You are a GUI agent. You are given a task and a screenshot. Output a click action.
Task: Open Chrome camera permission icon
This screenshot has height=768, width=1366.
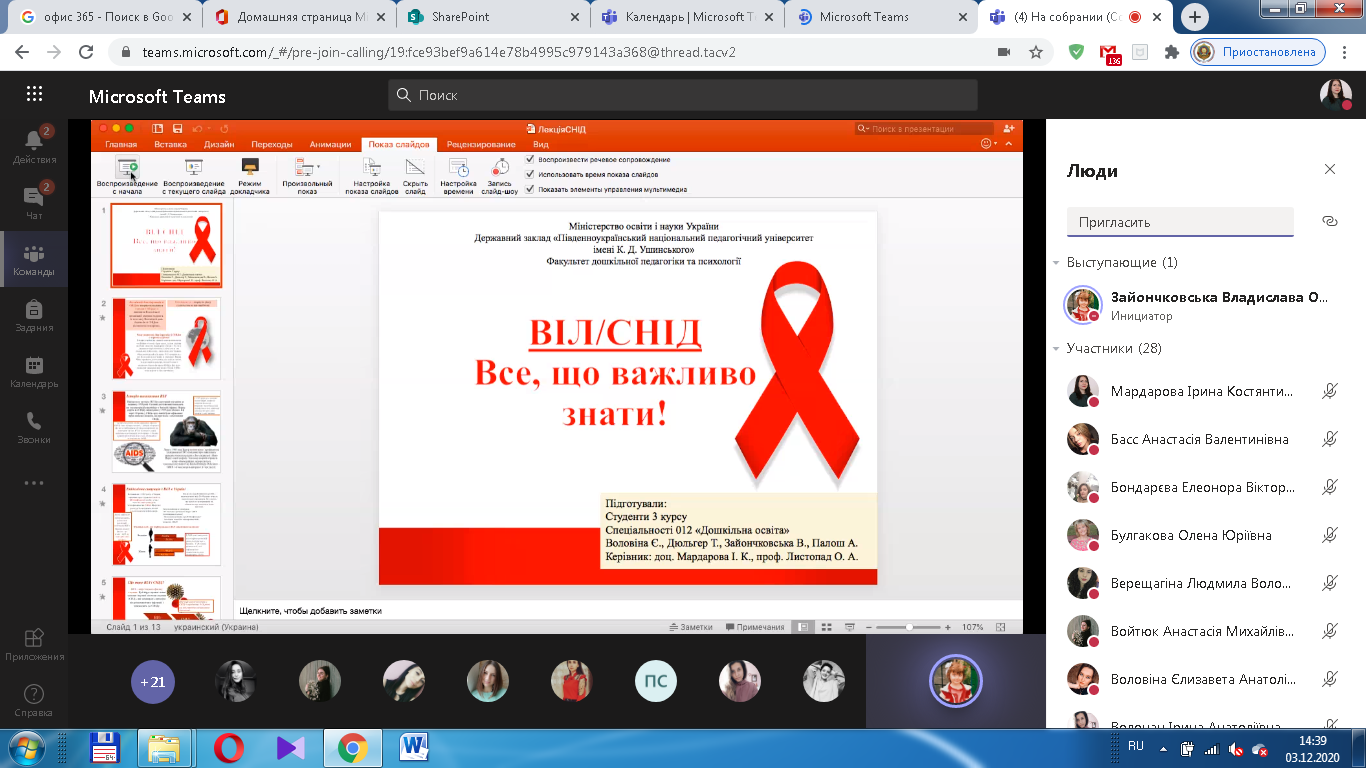coord(1004,52)
